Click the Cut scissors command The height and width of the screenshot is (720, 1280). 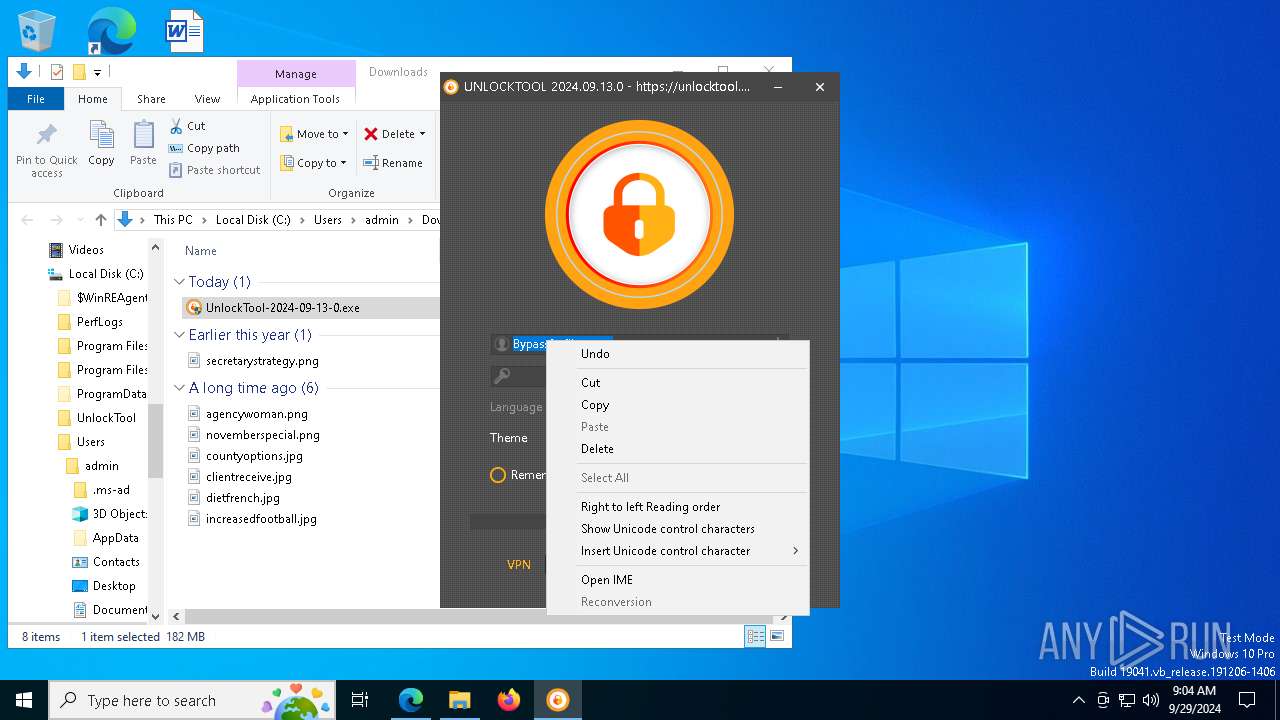coord(187,126)
